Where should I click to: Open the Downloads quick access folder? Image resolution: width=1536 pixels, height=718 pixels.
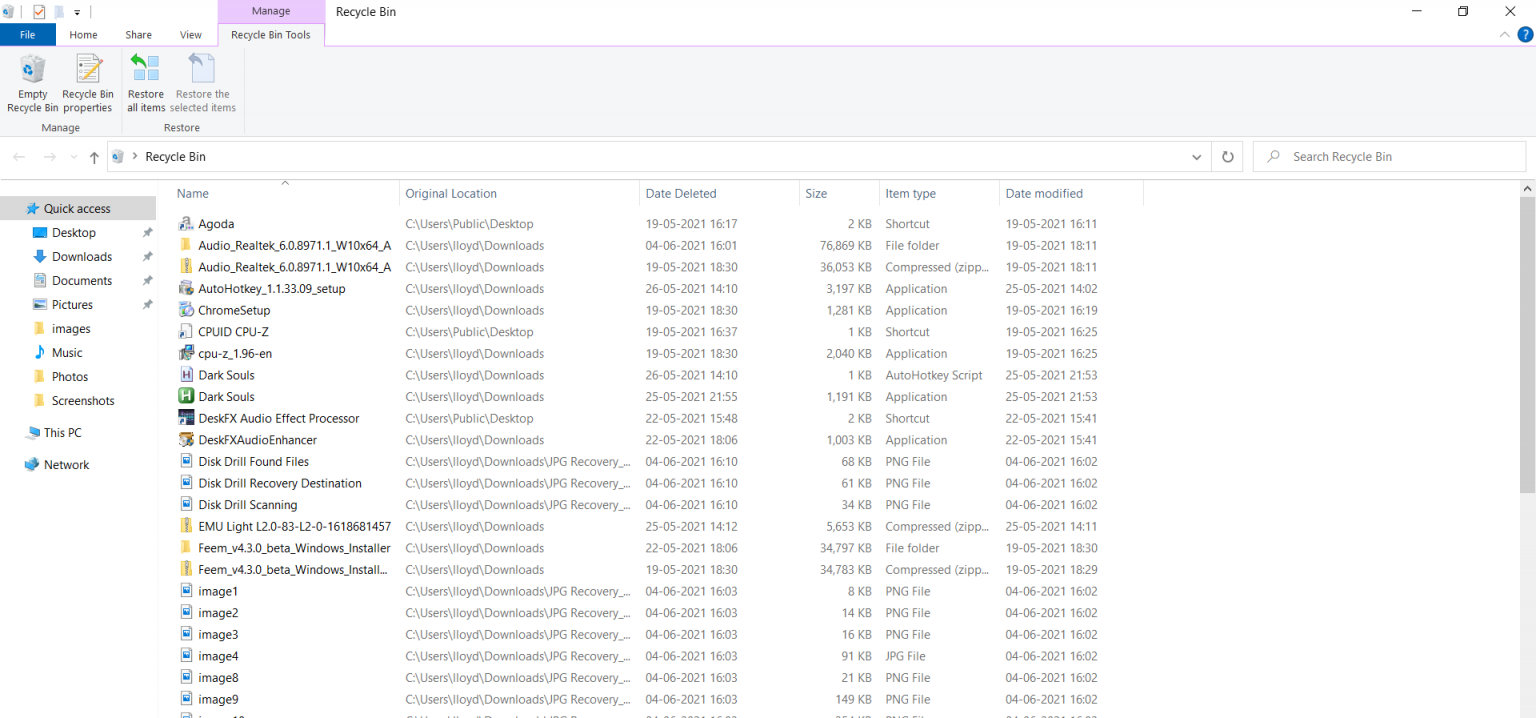click(82, 257)
